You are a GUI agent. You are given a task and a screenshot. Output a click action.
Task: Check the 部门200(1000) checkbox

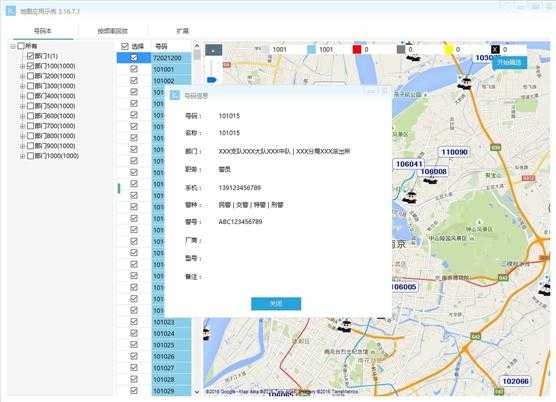pos(30,76)
